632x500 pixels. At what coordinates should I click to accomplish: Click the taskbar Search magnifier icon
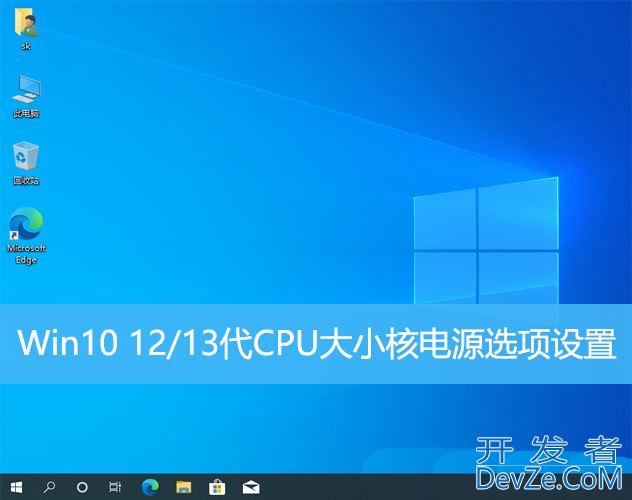click(49, 487)
